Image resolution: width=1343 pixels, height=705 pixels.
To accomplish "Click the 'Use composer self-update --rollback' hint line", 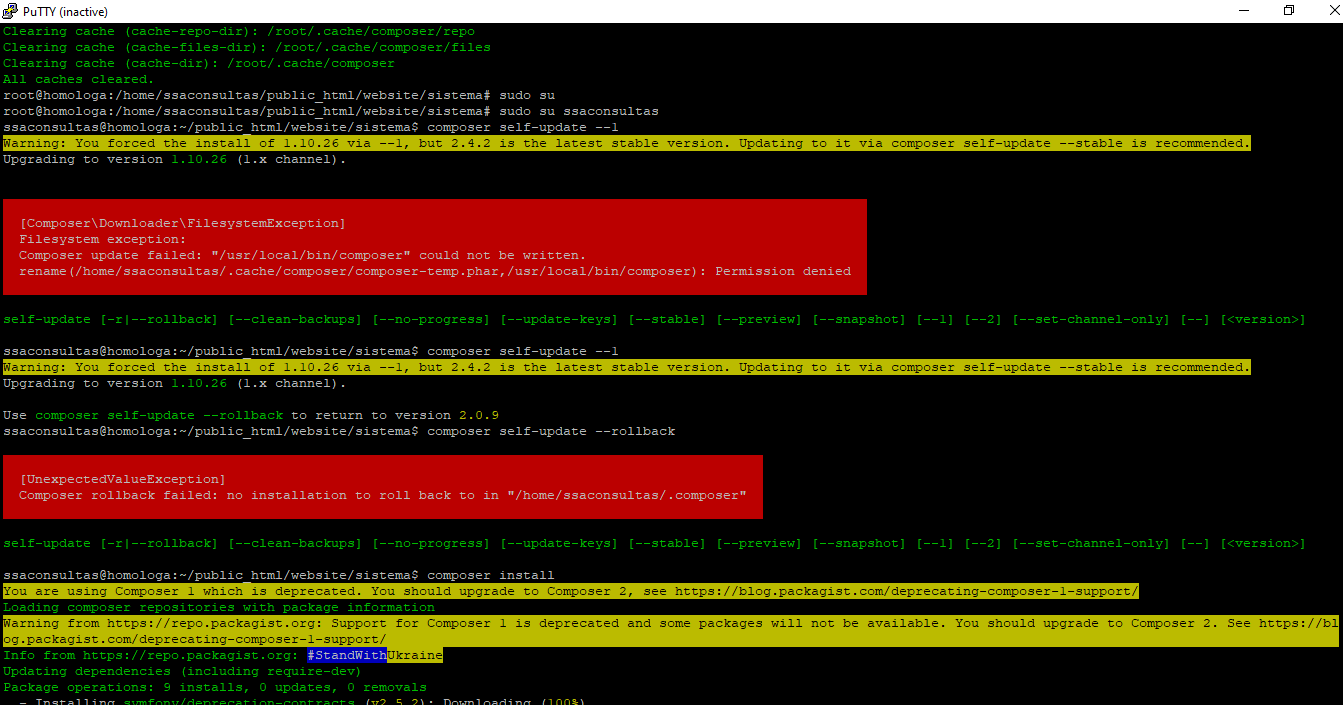I will click(251, 415).
